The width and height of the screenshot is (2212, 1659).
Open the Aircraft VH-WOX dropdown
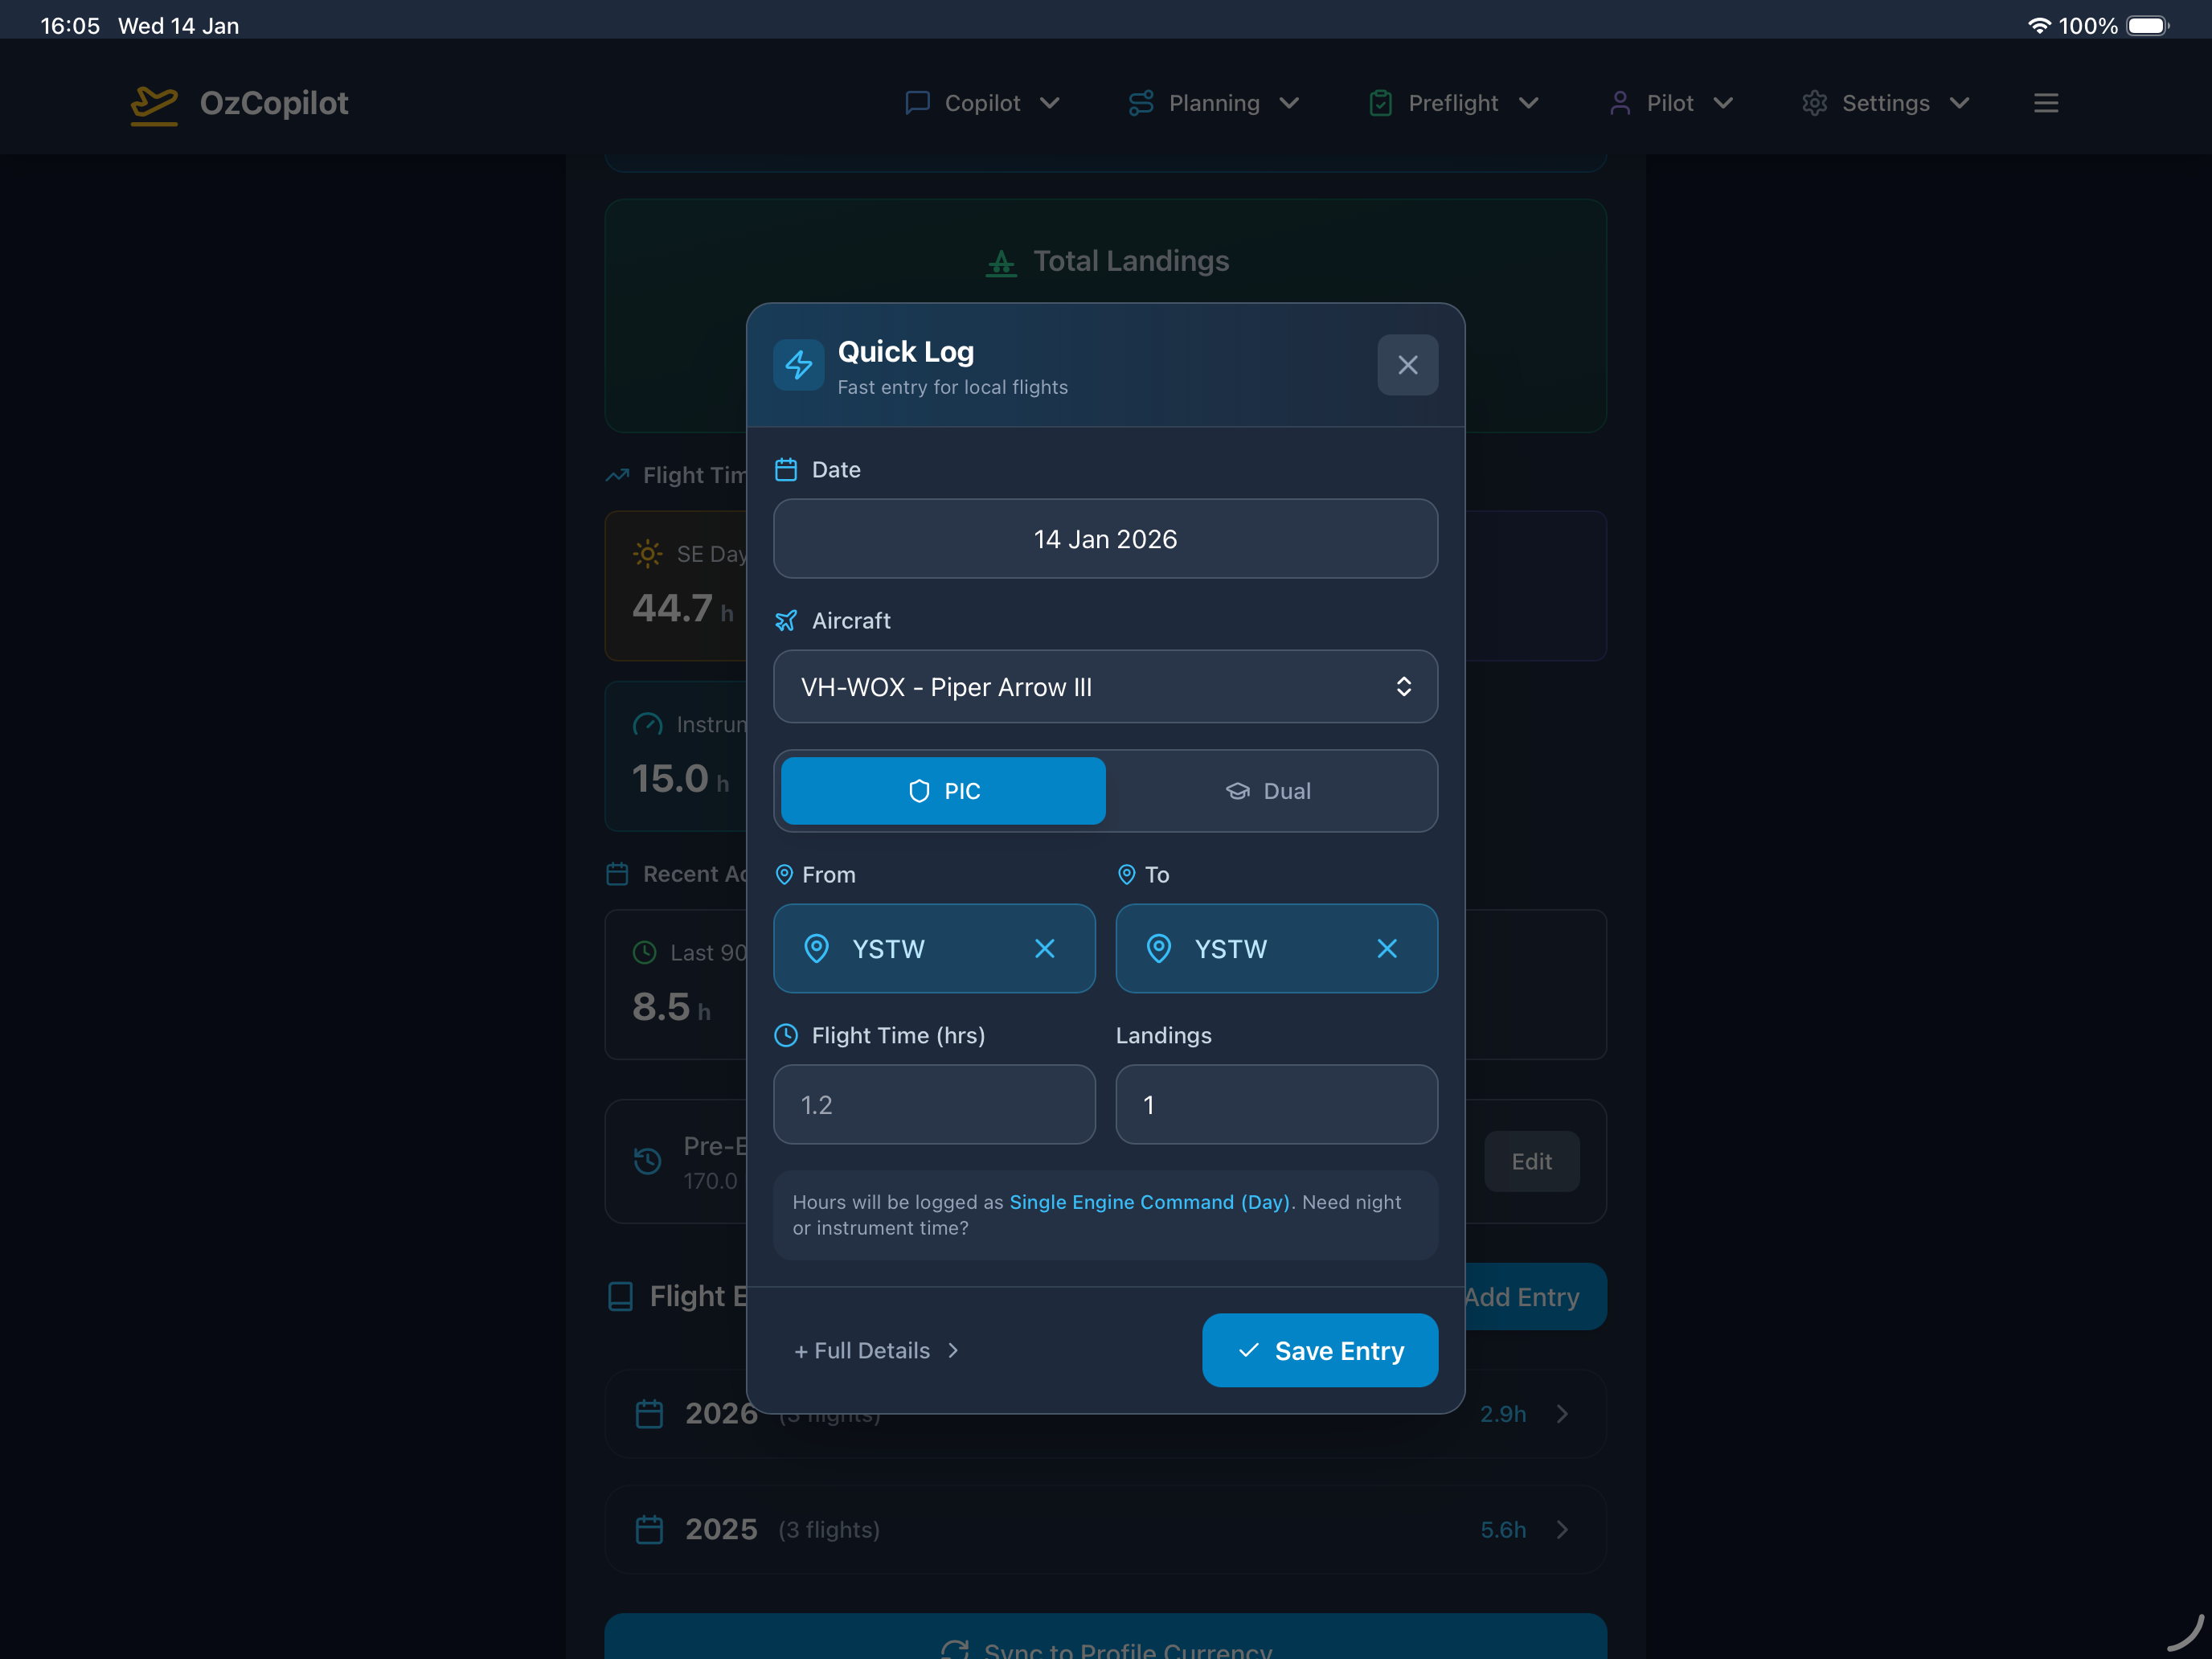click(1105, 687)
